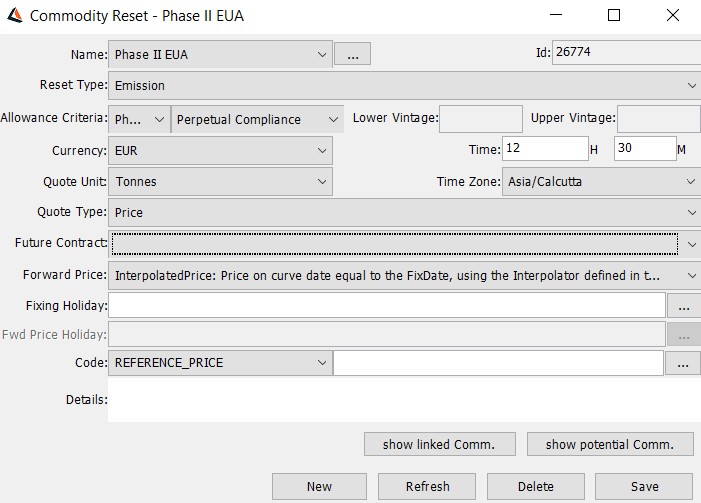Click the application logo in title bar
Image resolution: width=701 pixels, height=503 pixels.
pos(15,15)
